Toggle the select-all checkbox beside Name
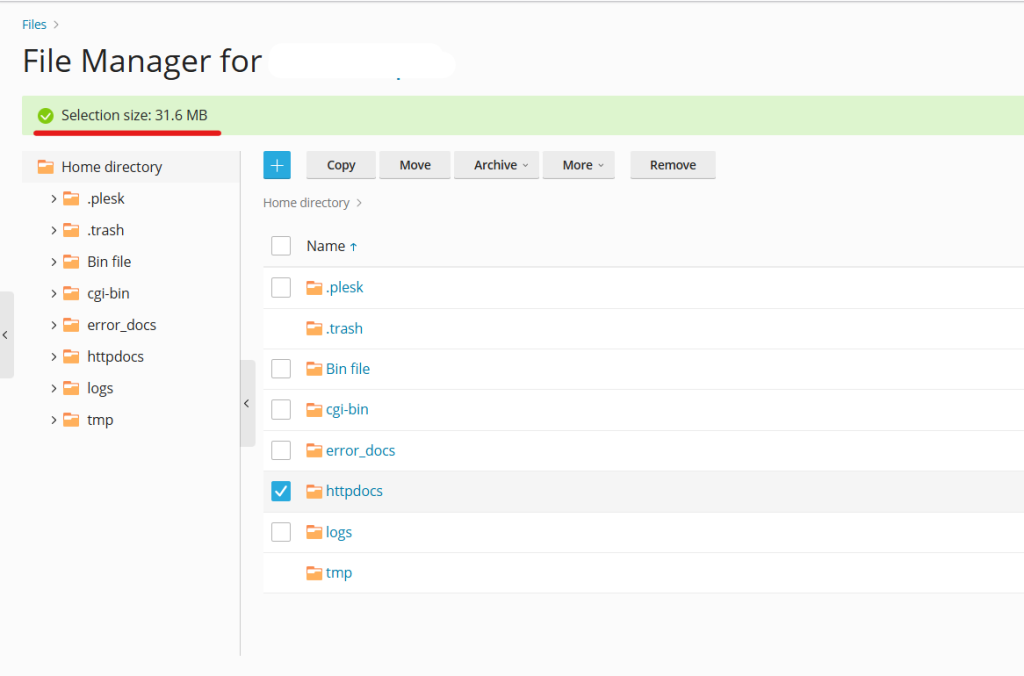 point(281,246)
